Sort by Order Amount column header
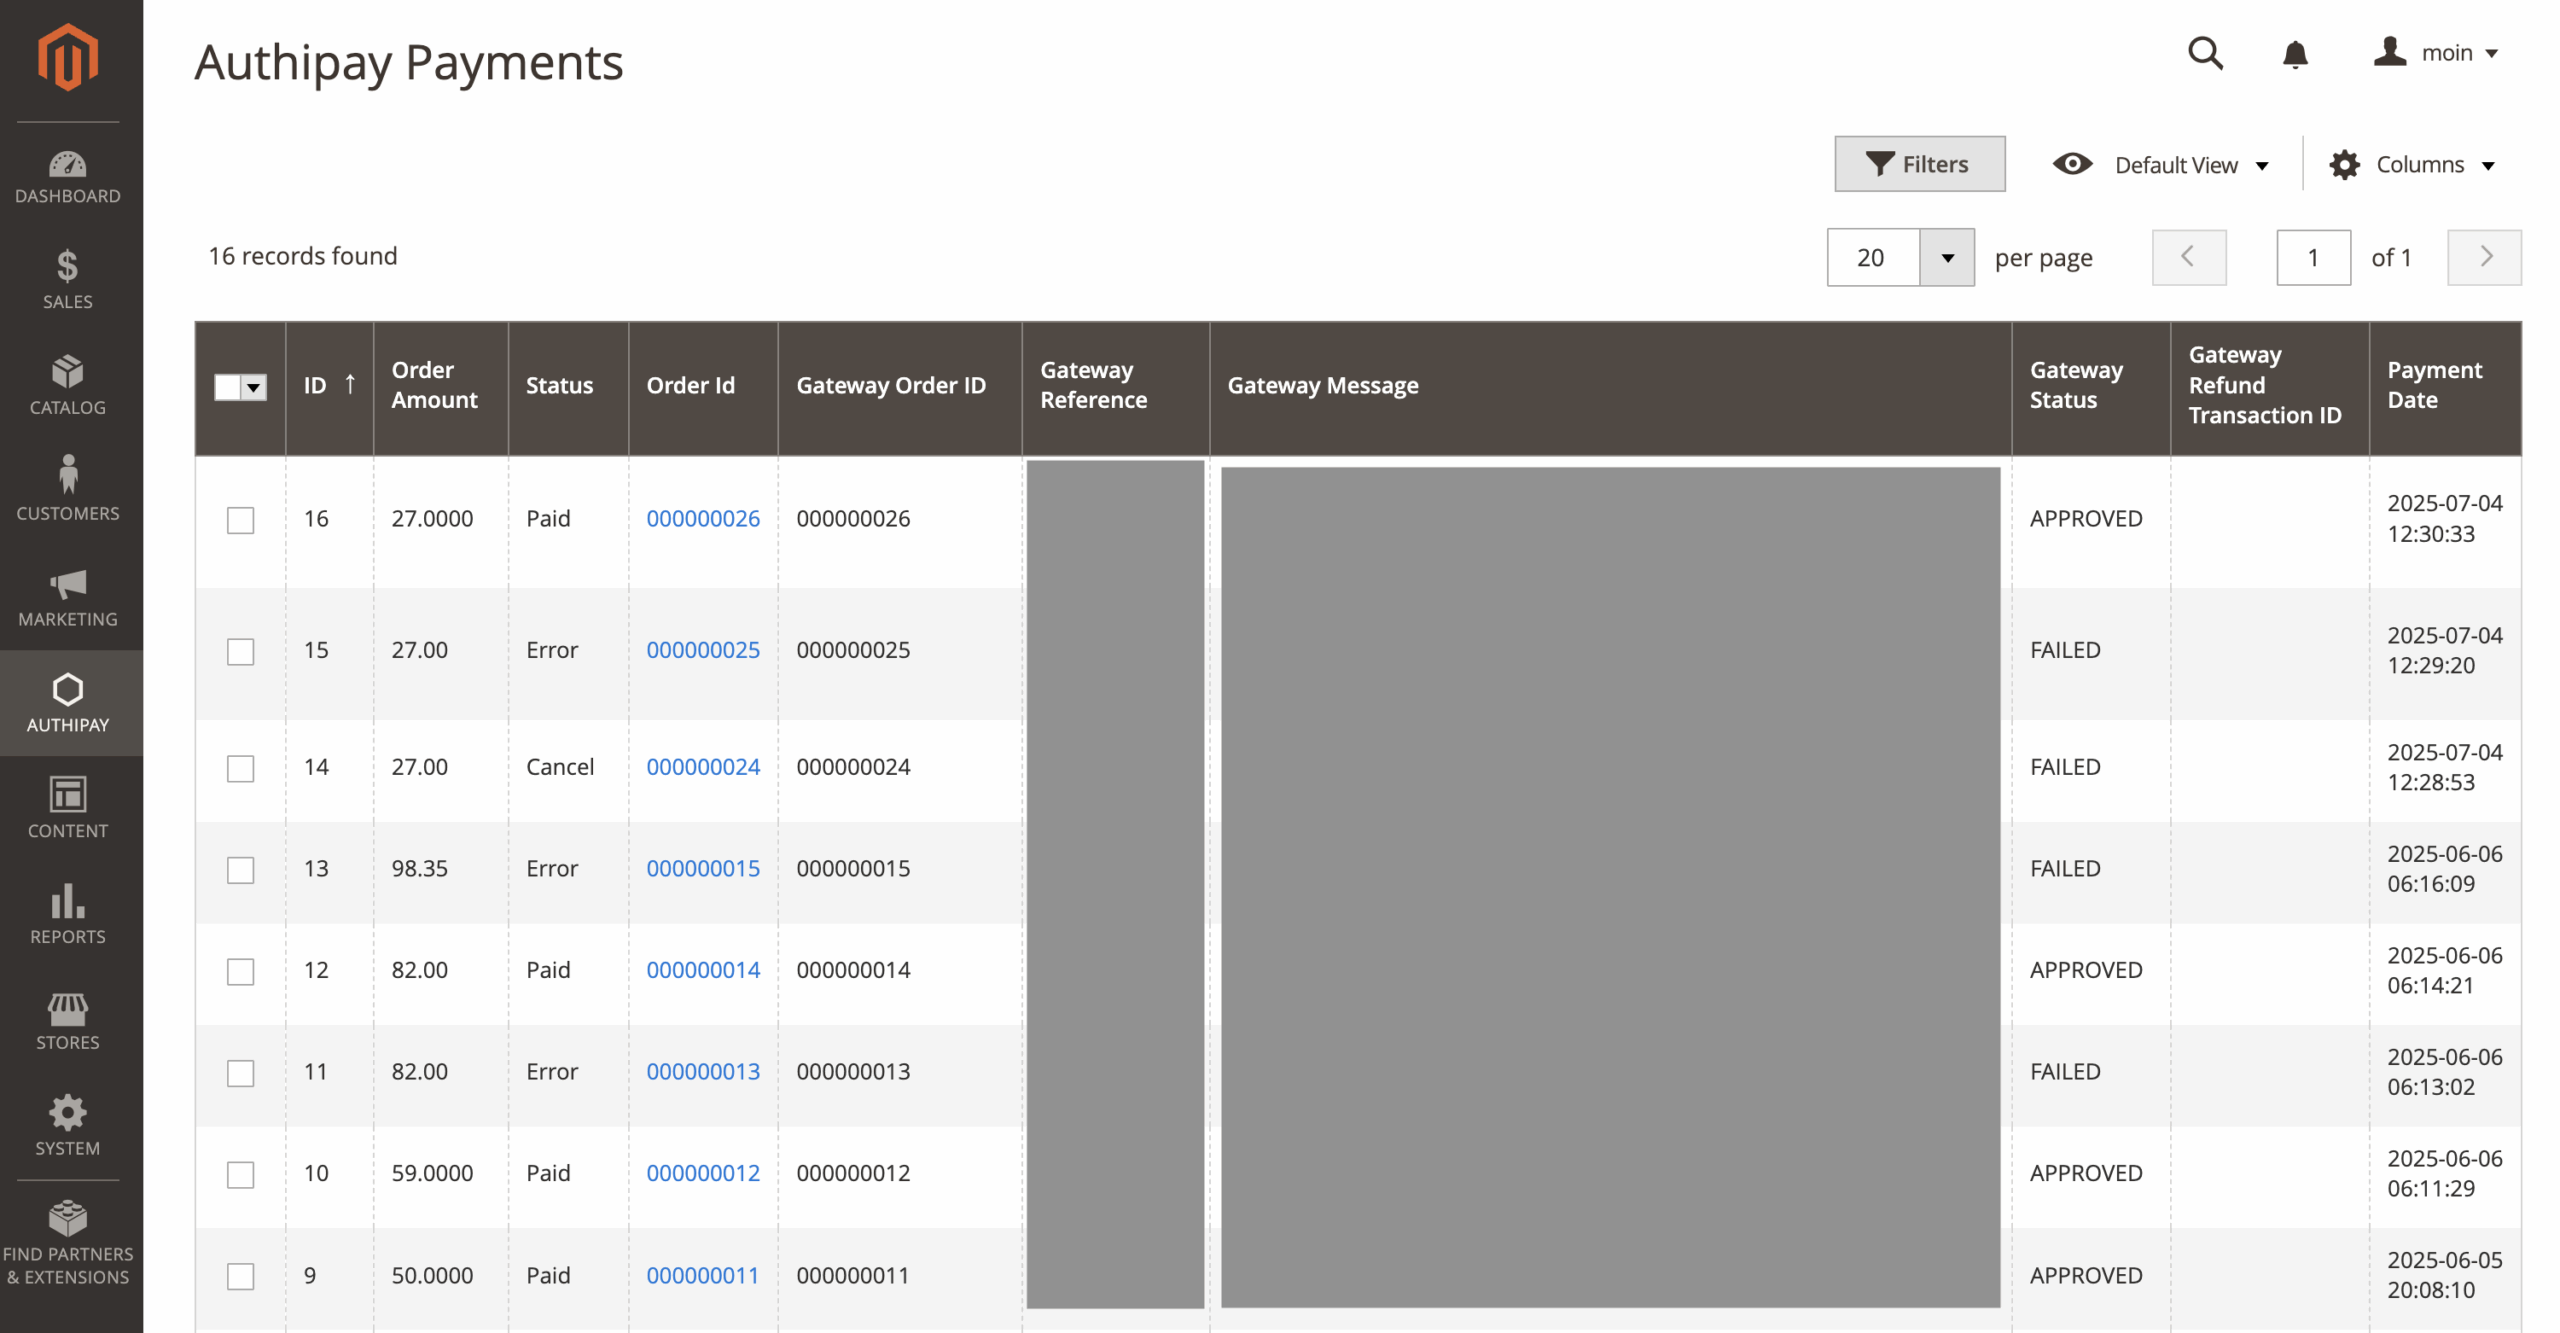Image resolution: width=2560 pixels, height=1333 pixels. coord(440,386)
